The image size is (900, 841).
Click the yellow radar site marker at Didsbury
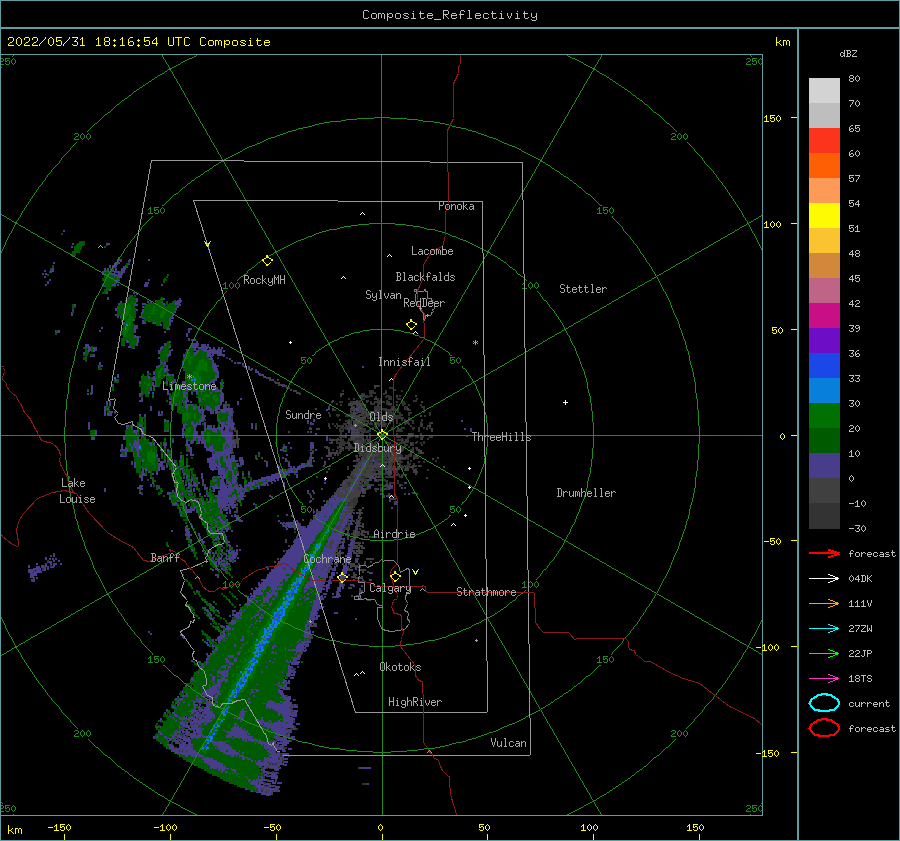[382, 435]
